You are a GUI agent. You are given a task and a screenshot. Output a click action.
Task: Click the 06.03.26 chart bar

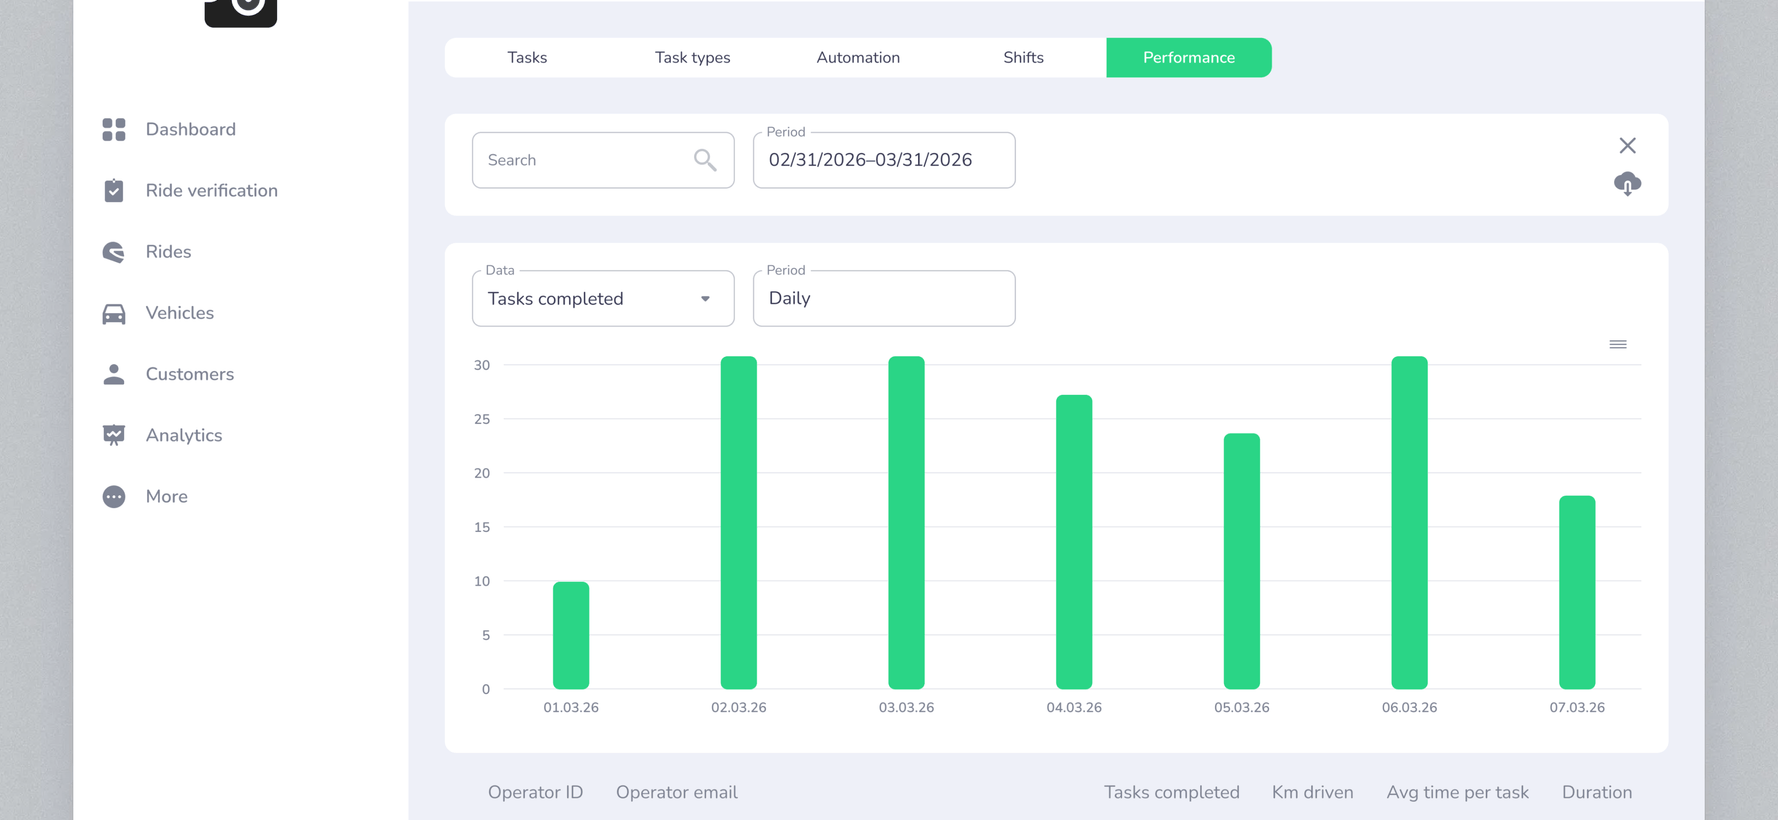pos(1409,522)
